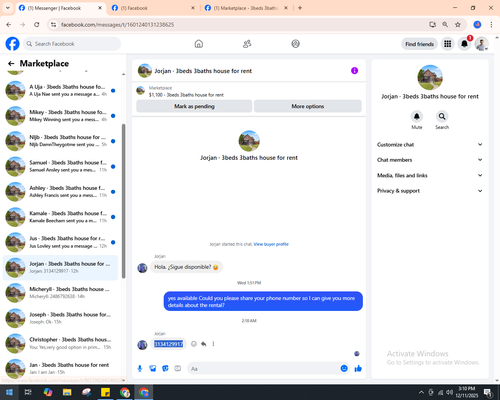Click the Search Facebook field
Screen dimensions: 500x400
[72, 44]
